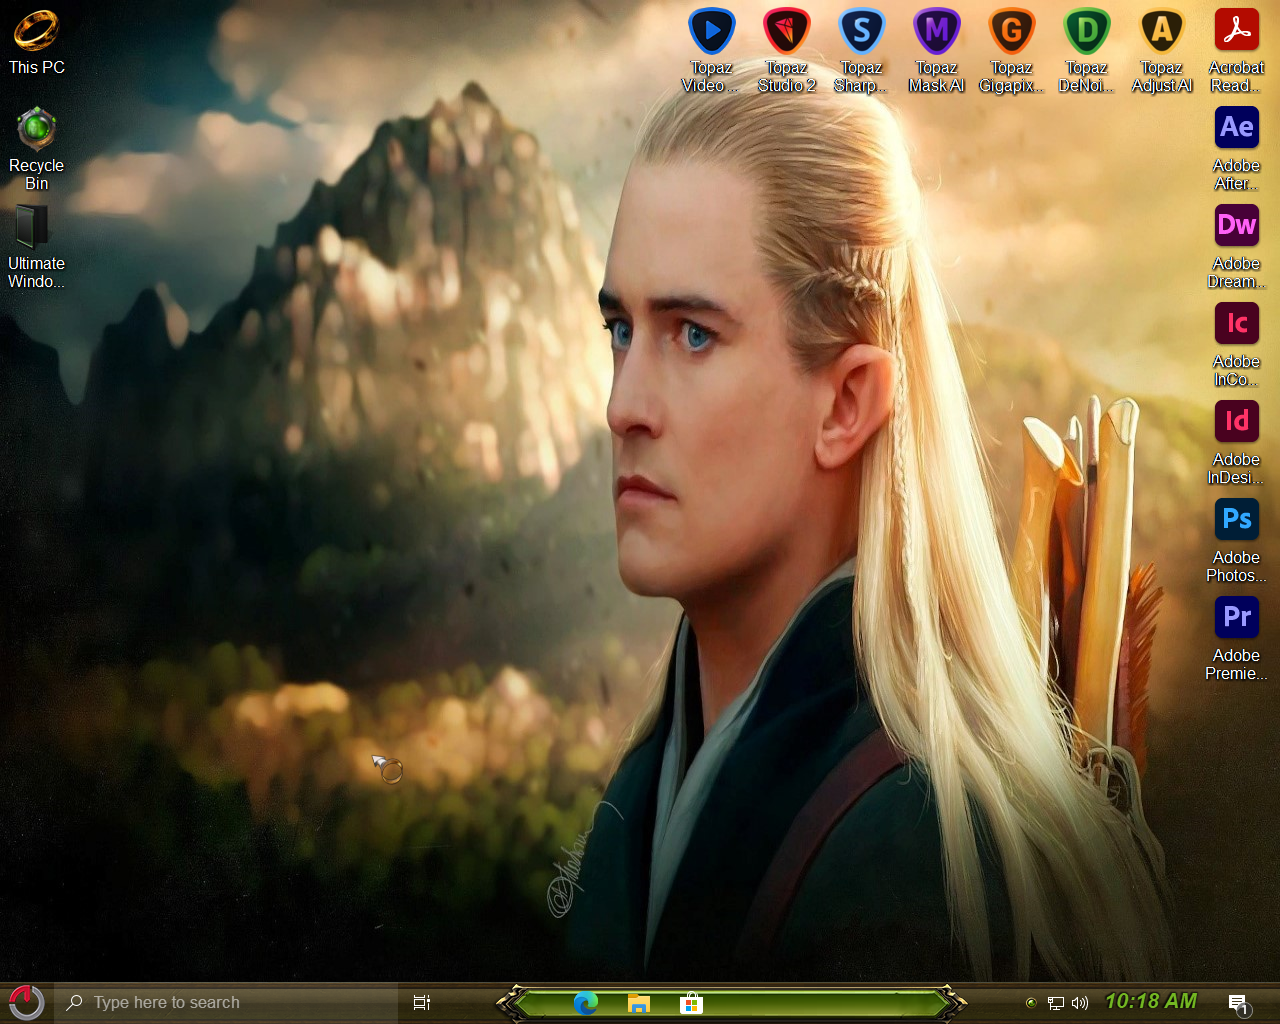
Task: Select the Adobe Premiere shortcut
Action: (1236, 638)
